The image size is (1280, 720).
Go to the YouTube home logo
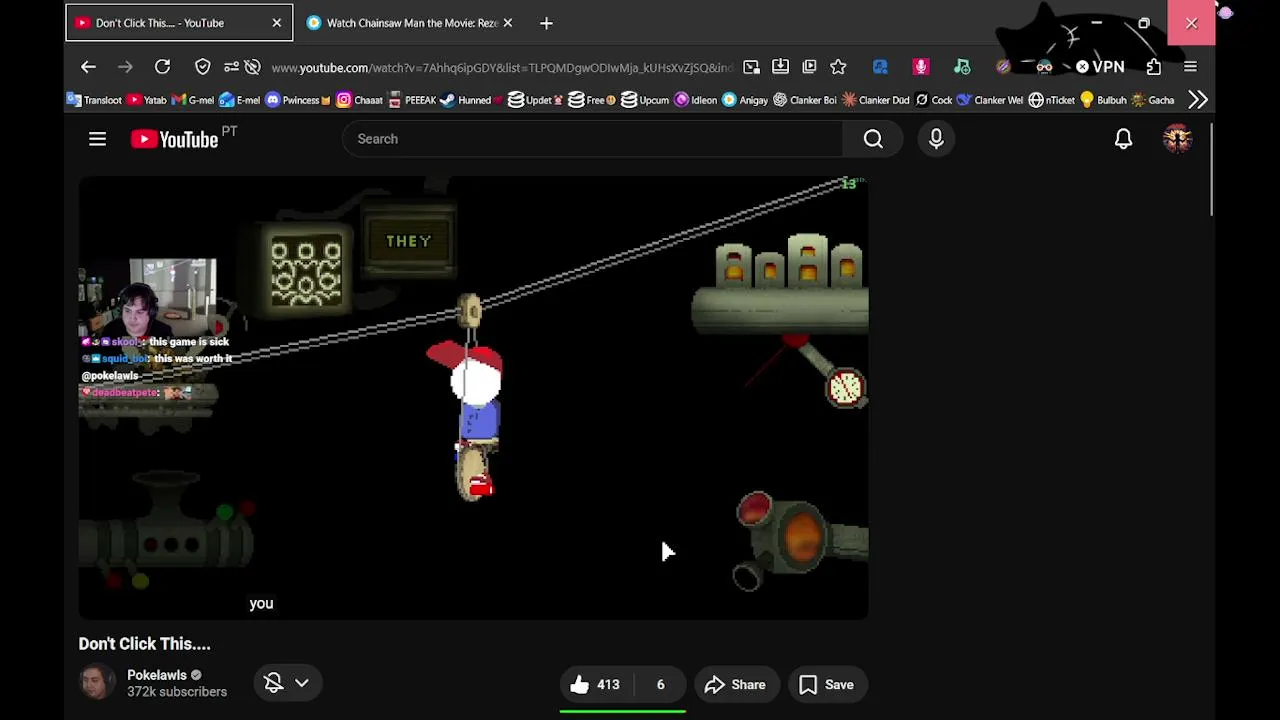[x=174, y=139]
